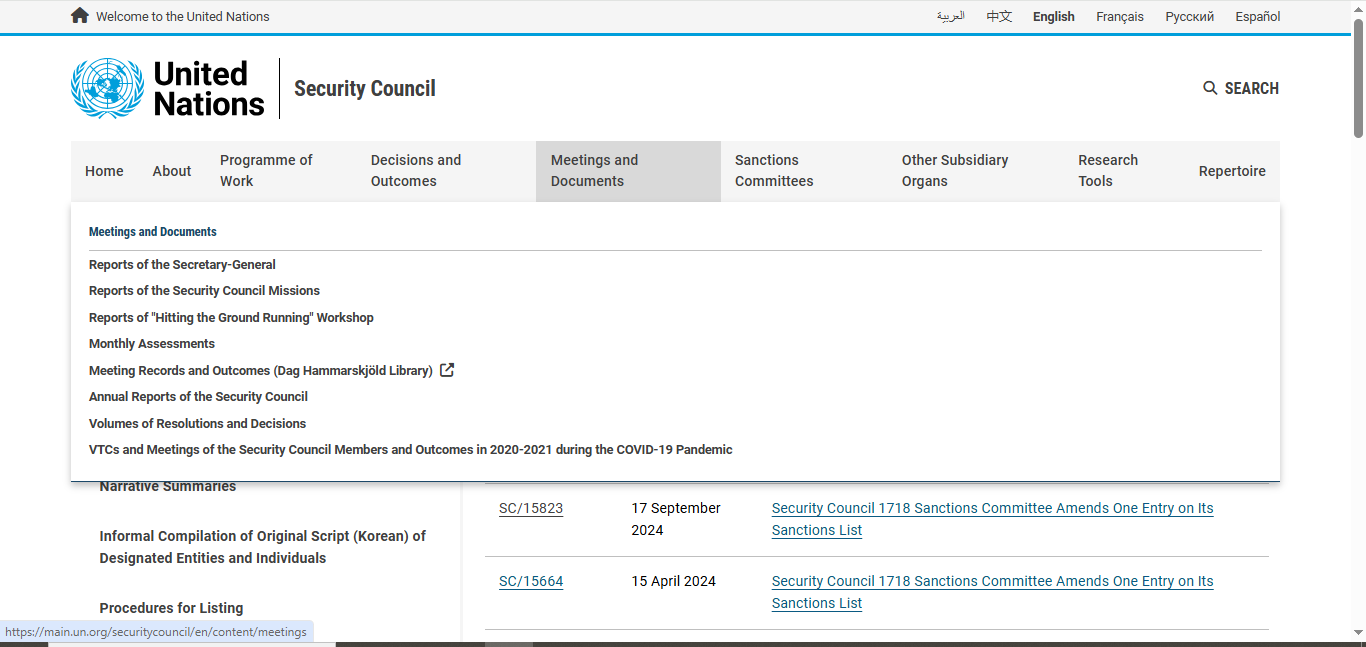Click the United Nations emblem logo
Screen dimensions: 1366x647
[107, 88]
